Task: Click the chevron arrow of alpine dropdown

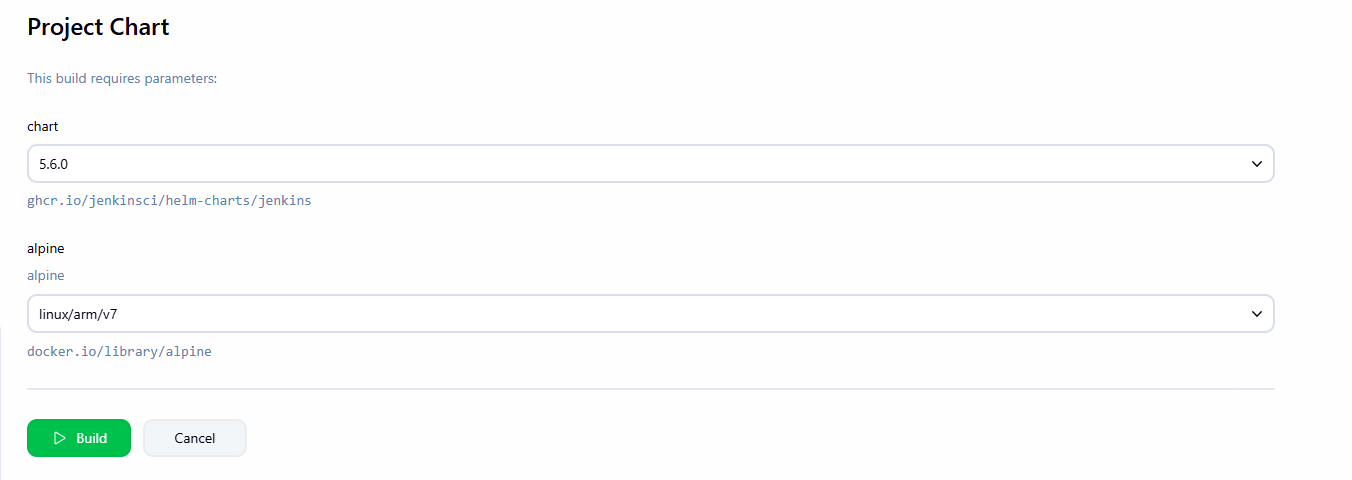Action: pos(1257,314)
